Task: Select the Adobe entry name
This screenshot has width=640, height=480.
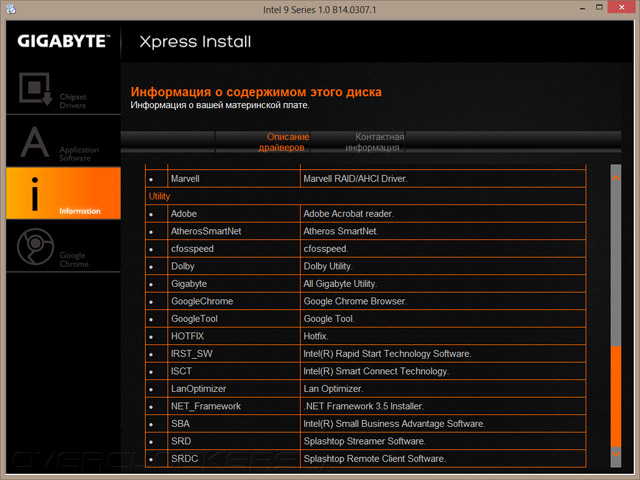Action: coord(184,214)
